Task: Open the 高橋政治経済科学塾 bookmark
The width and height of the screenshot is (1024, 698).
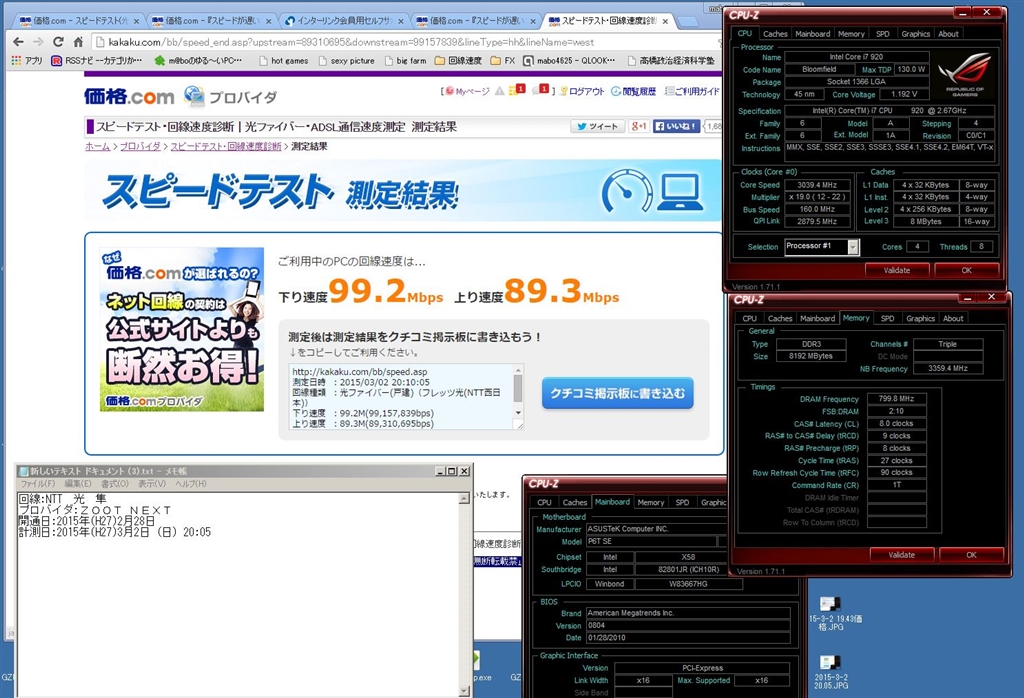Action: [x=671, y=61]
